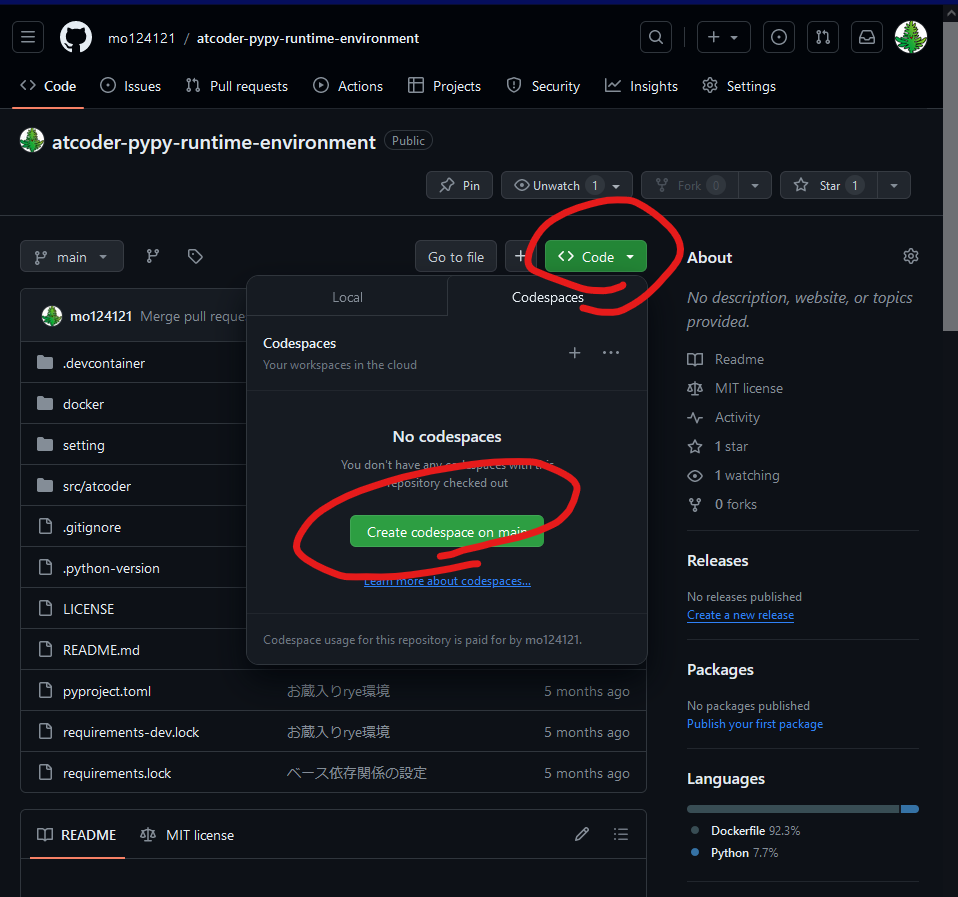958x897 pixels.
Task: Open Learn more about codespaces link
Action: coord(447,581)
